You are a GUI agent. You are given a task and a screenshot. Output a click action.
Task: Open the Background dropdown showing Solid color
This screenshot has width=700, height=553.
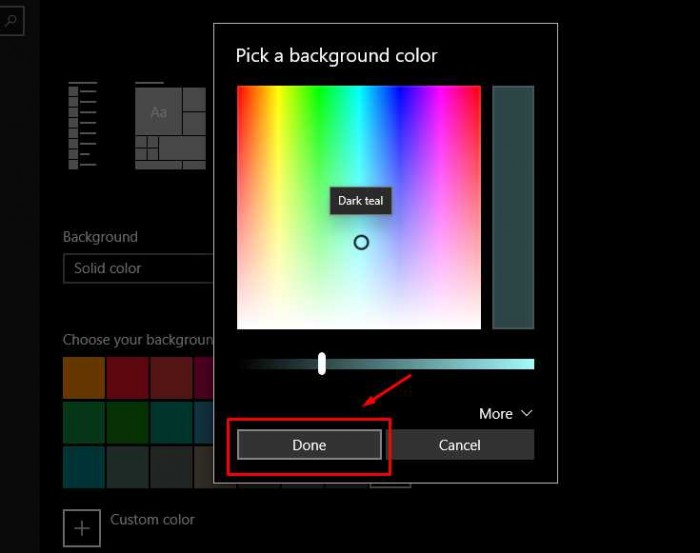(x=140, y=268)
